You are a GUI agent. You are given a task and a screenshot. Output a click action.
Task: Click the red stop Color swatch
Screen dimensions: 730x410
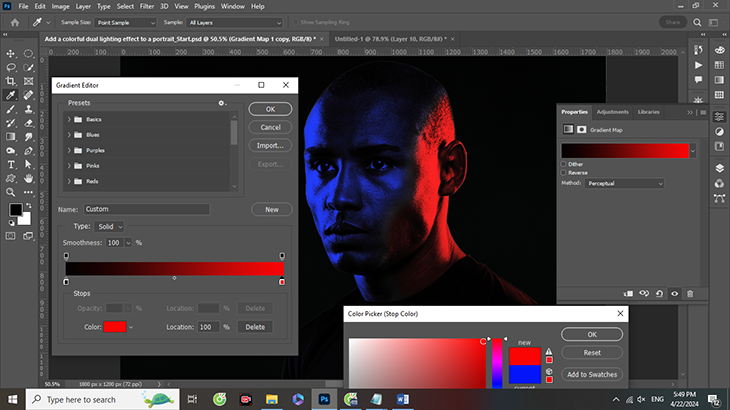coord(114,327)
